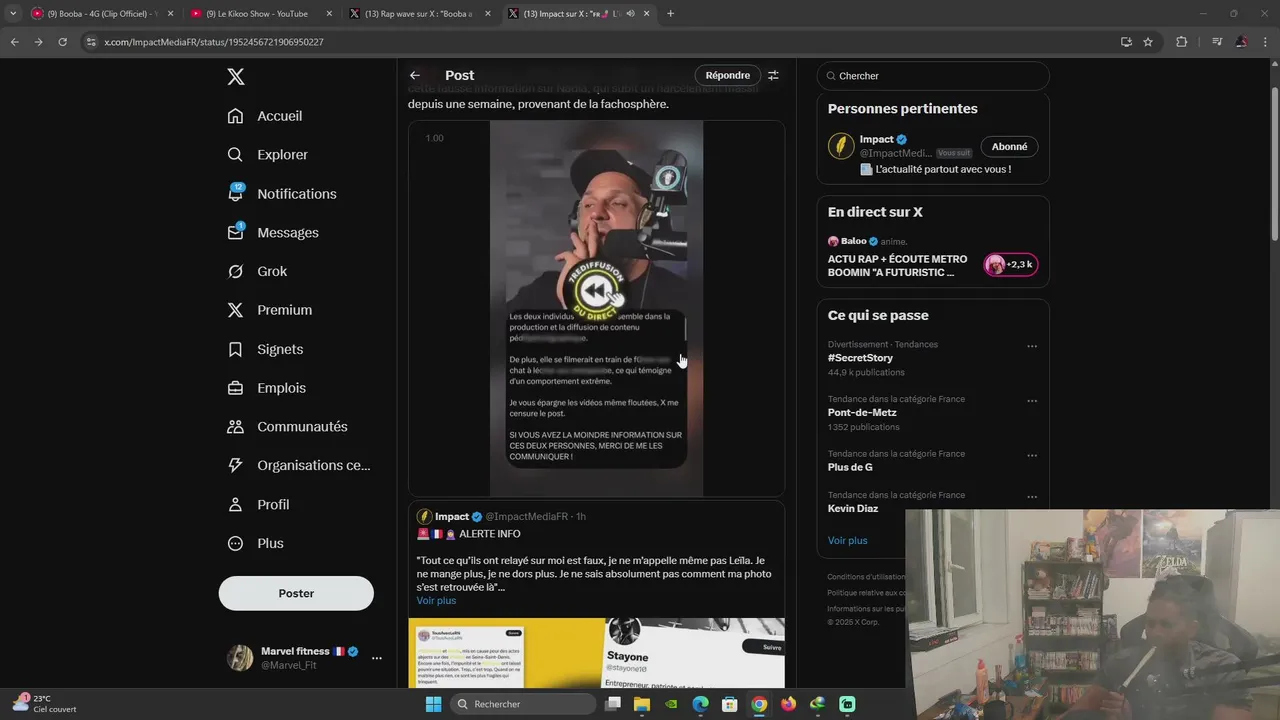Open Organisations certifiées lightning icon

tap(235, 465)
